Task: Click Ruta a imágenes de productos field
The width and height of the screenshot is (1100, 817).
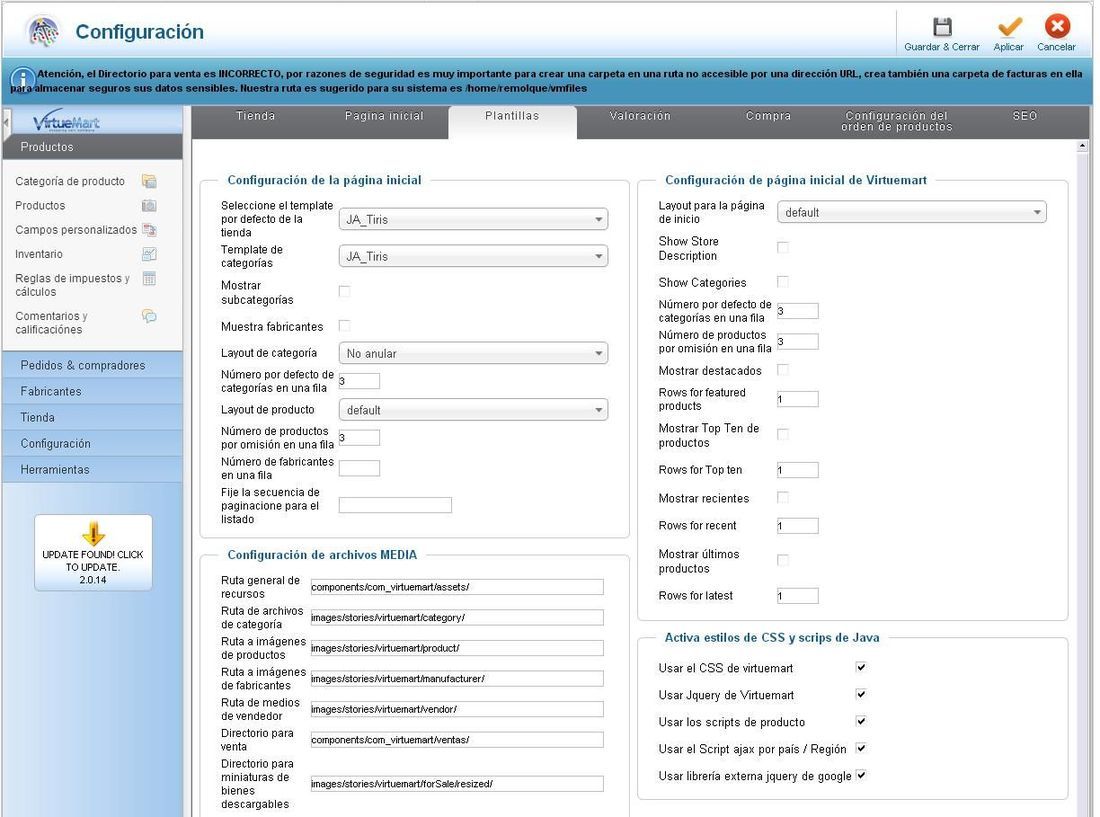Action: pyautogui.click(x=457, y=648)
